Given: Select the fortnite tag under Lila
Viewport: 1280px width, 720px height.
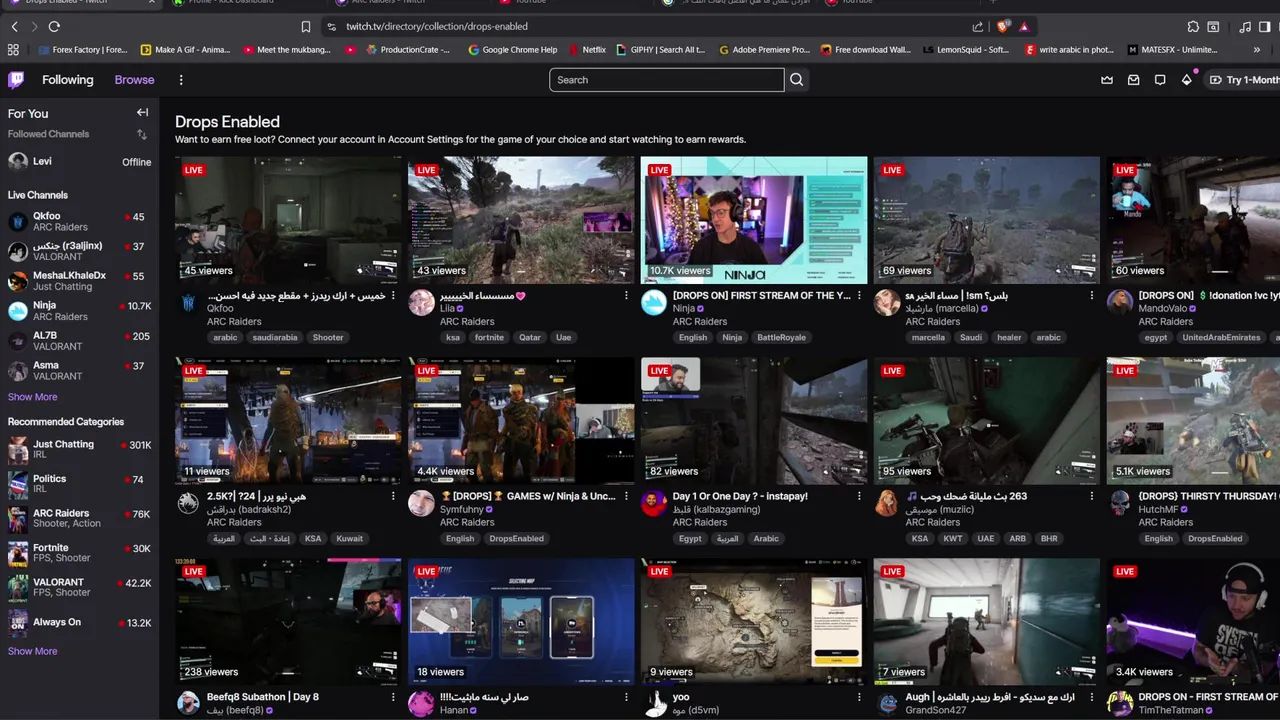Looking at the screenshot, I should (x=489, y=338).
